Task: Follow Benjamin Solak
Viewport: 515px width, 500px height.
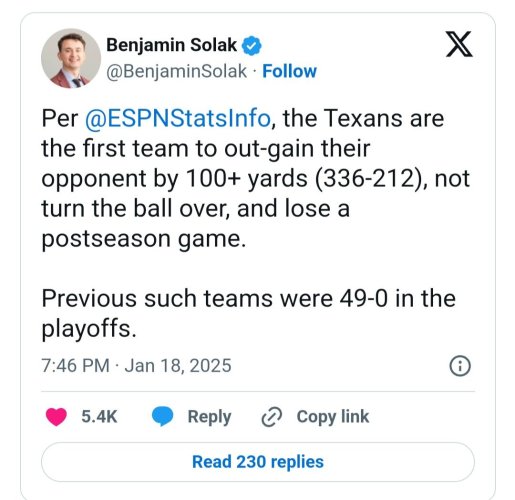Action: pos(289,71)
